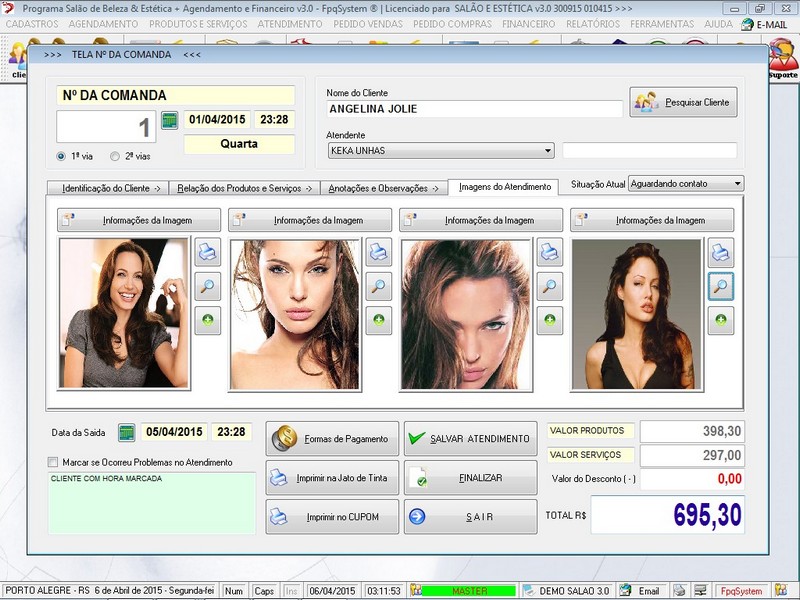Click the magnifier icon beside the fourth photo
Image resolution: width=800 pixels, height=600 pixels.
pyautogui.click(x=720, y=287)
